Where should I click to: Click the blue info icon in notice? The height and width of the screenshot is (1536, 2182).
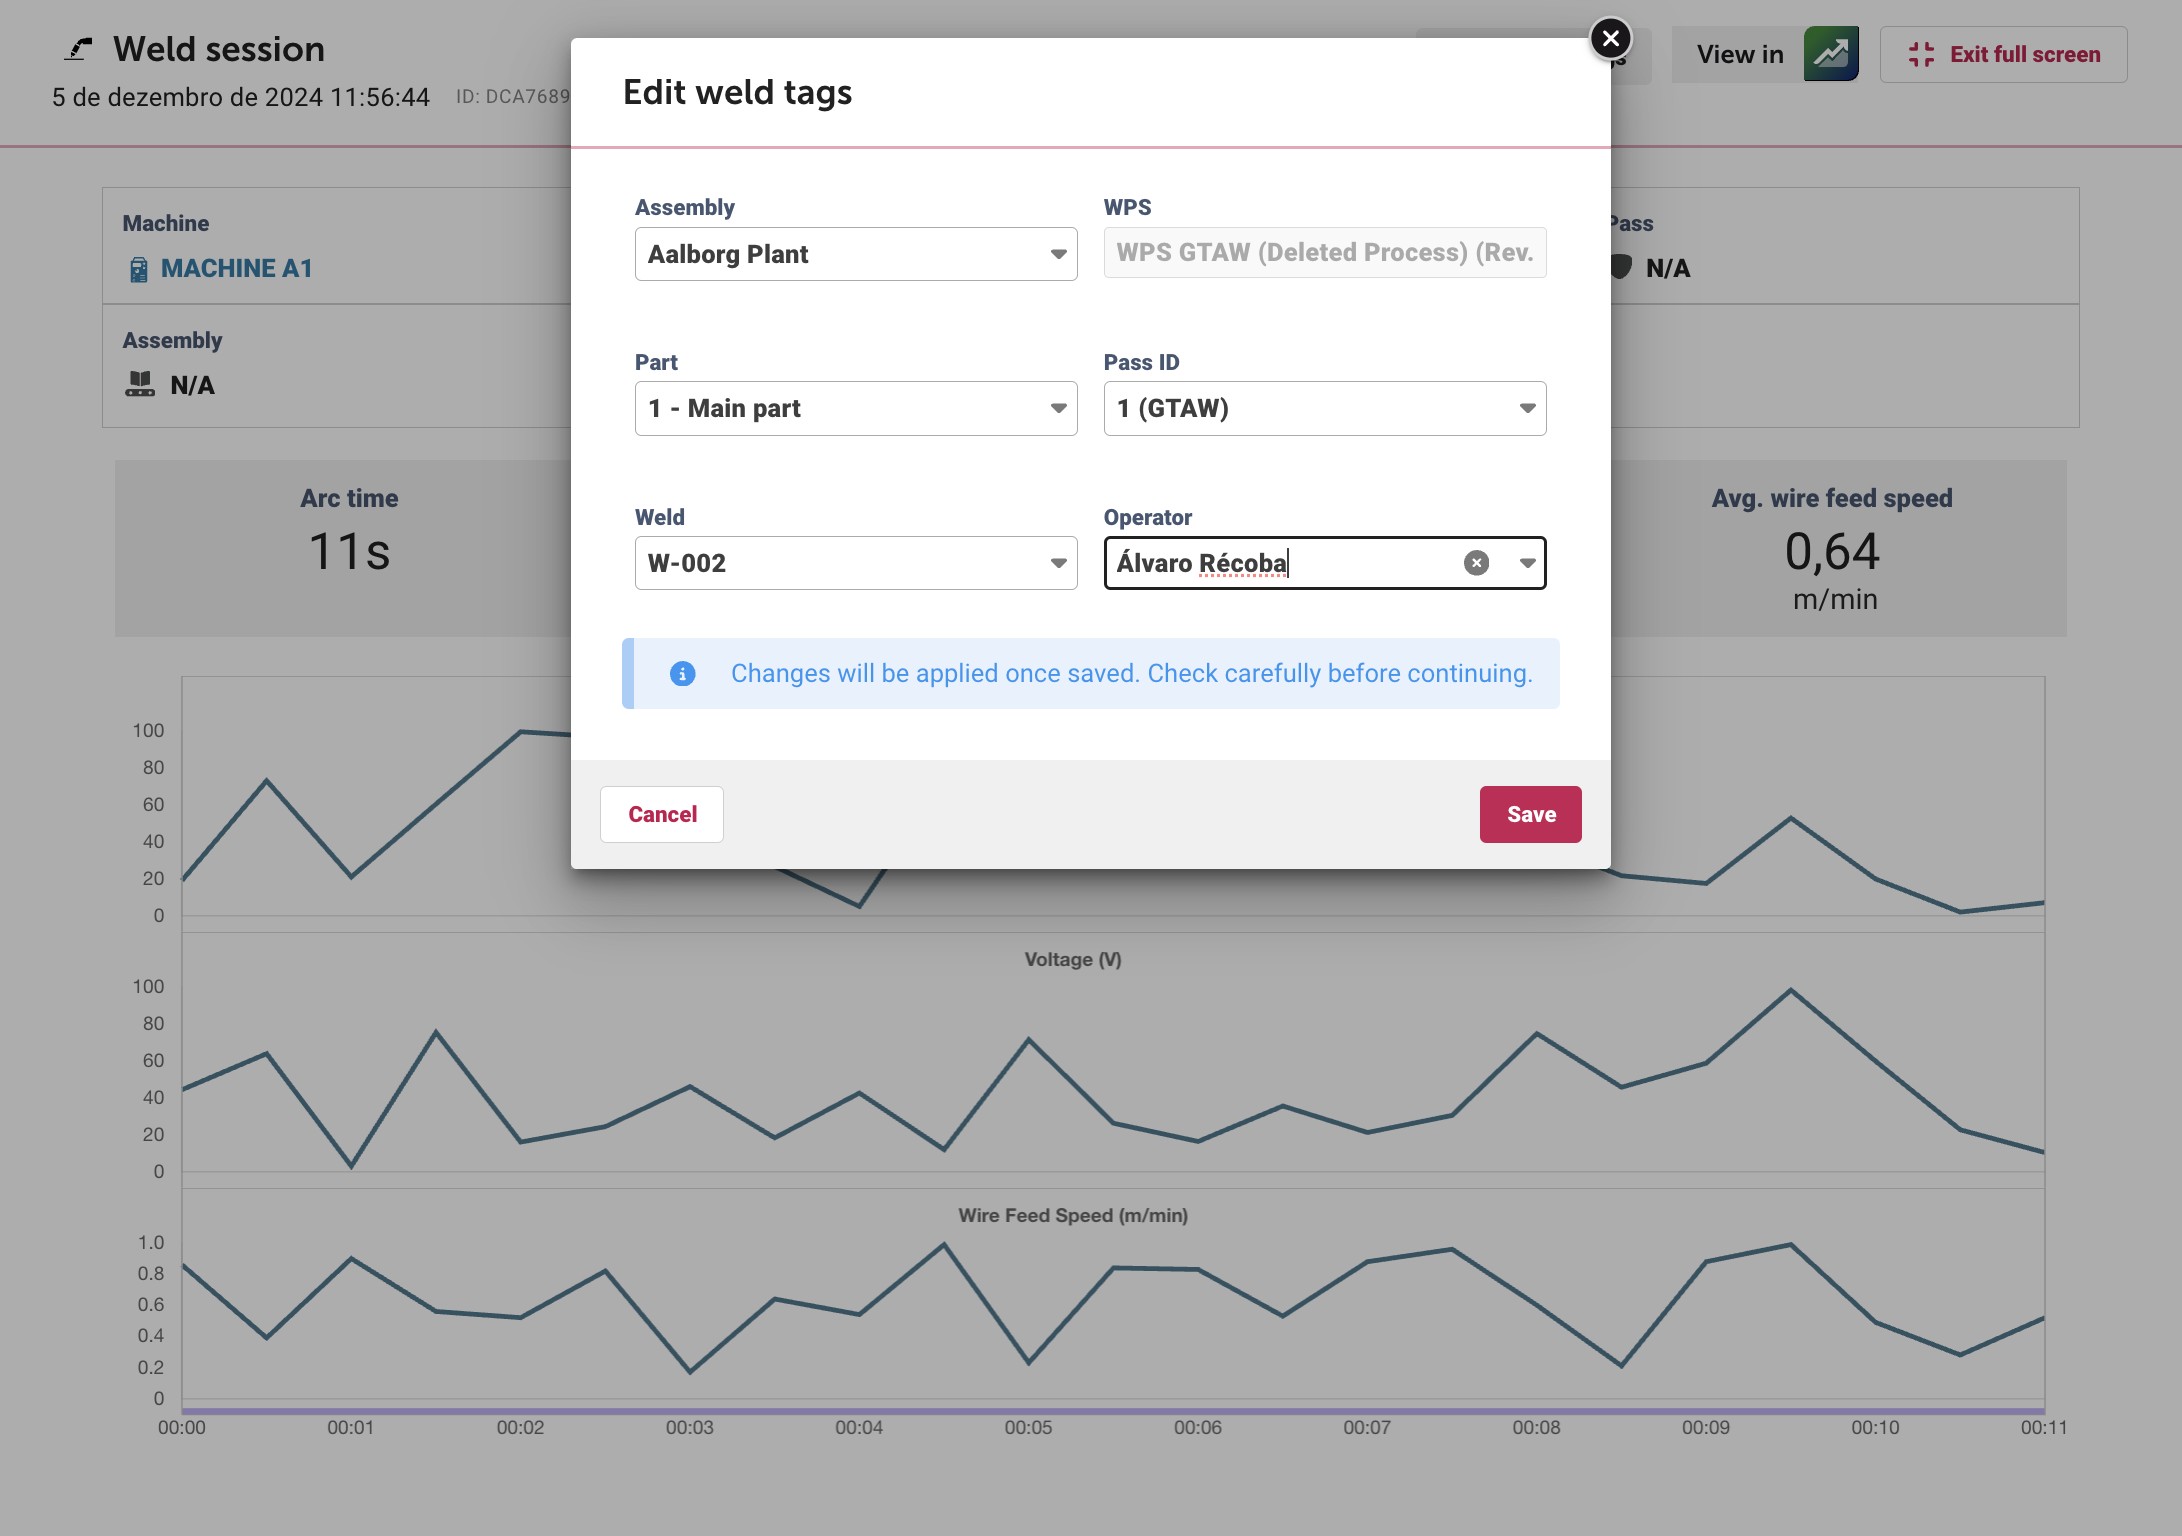[x=682, y=674]
